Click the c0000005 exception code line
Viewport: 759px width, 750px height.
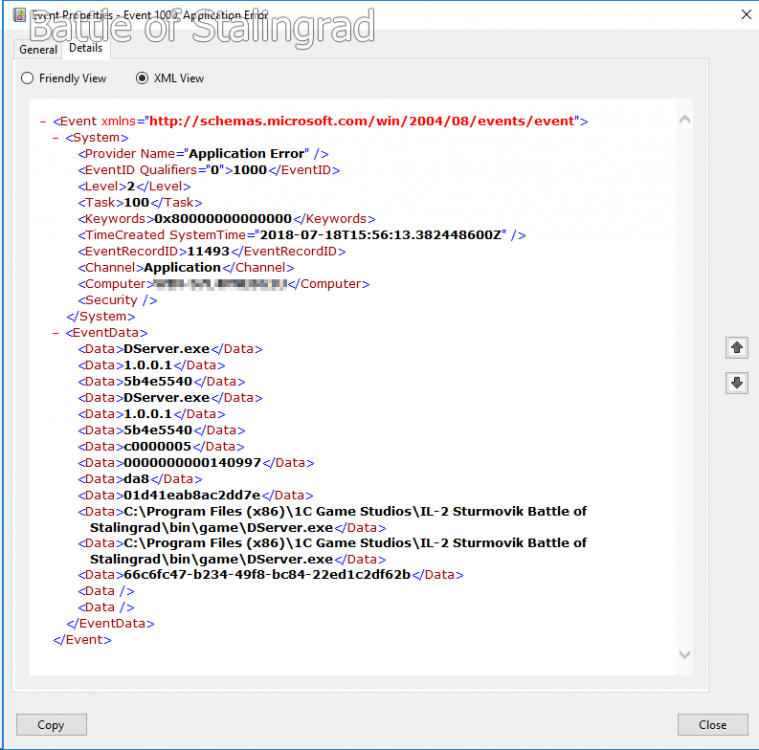point(161,446)
